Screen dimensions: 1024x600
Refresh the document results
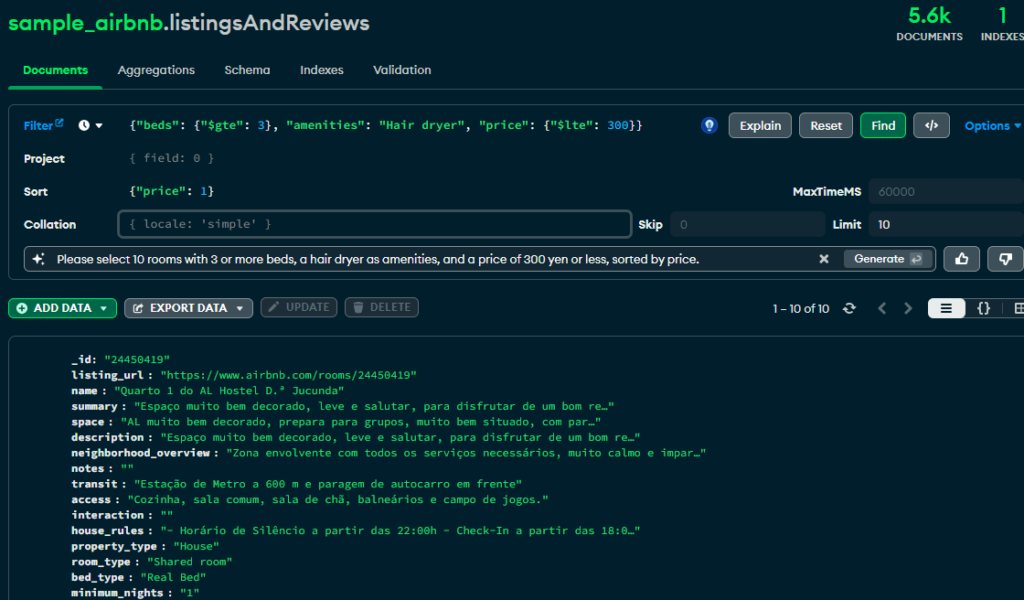pos(849,308)
